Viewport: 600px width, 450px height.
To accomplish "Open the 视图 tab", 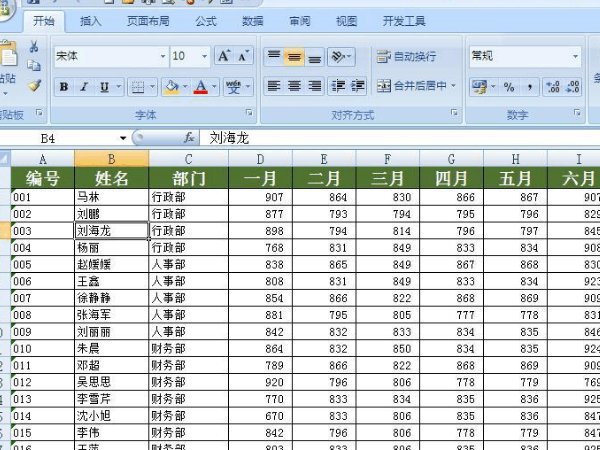I will pyautogui.click(x=346, y=21).
